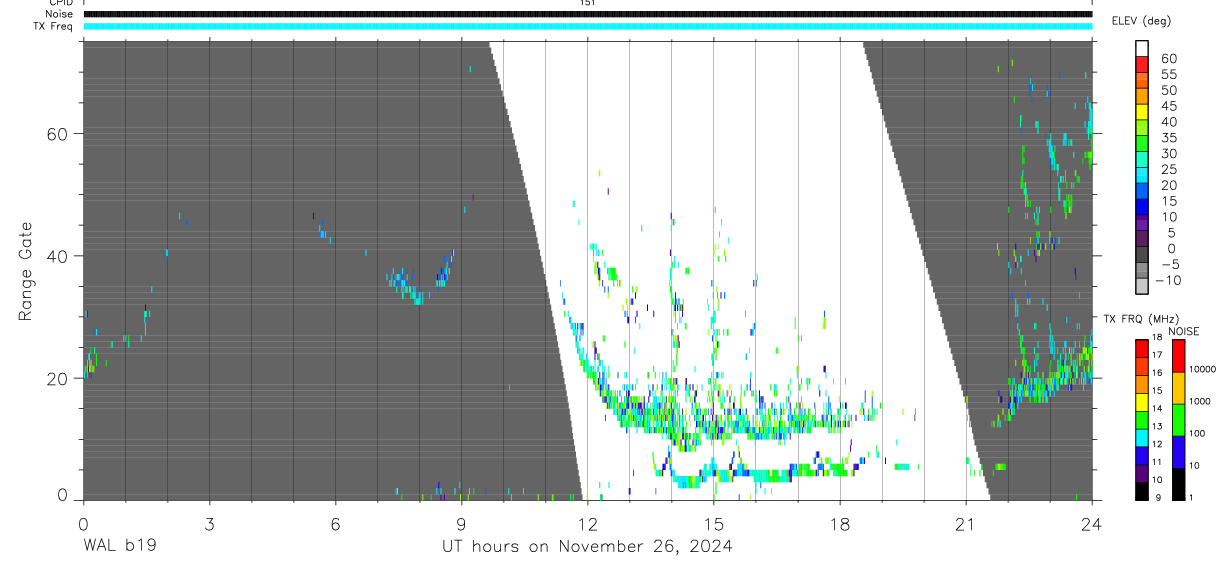Click the '3' tick on the UT hours axis

[x=209, y=523]
